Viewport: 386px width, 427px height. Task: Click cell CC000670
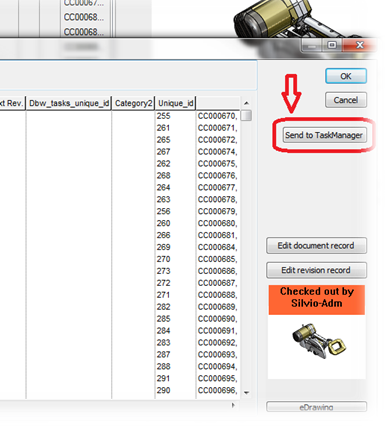point(218,116)
